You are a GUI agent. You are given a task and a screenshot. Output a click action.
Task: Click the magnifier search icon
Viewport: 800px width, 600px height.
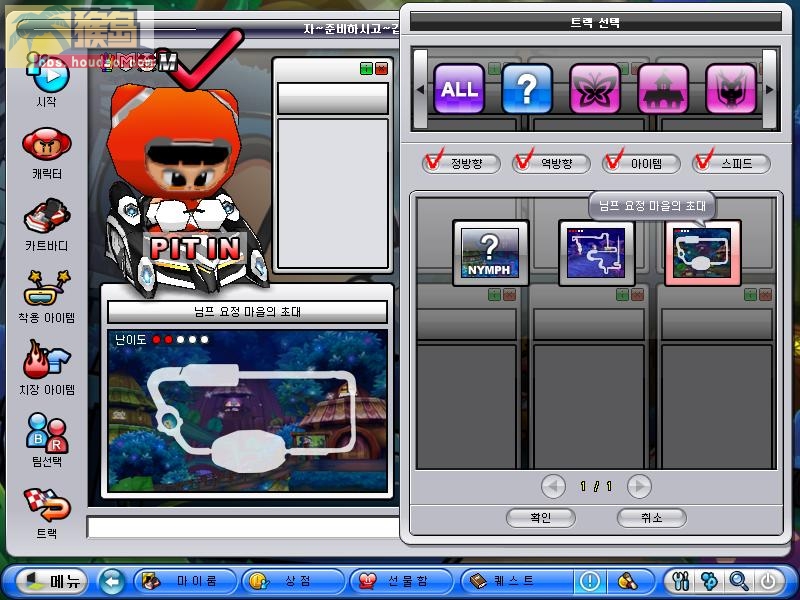[738, 581]
